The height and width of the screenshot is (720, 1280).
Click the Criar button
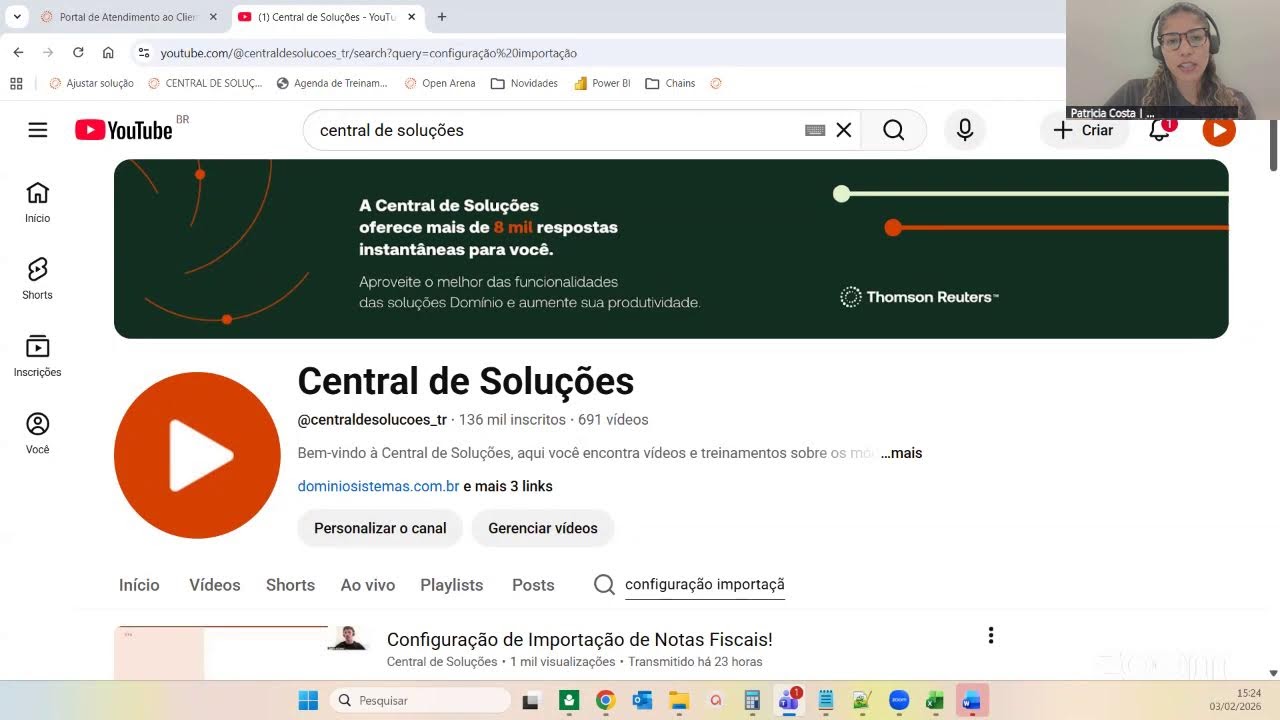1084,130
